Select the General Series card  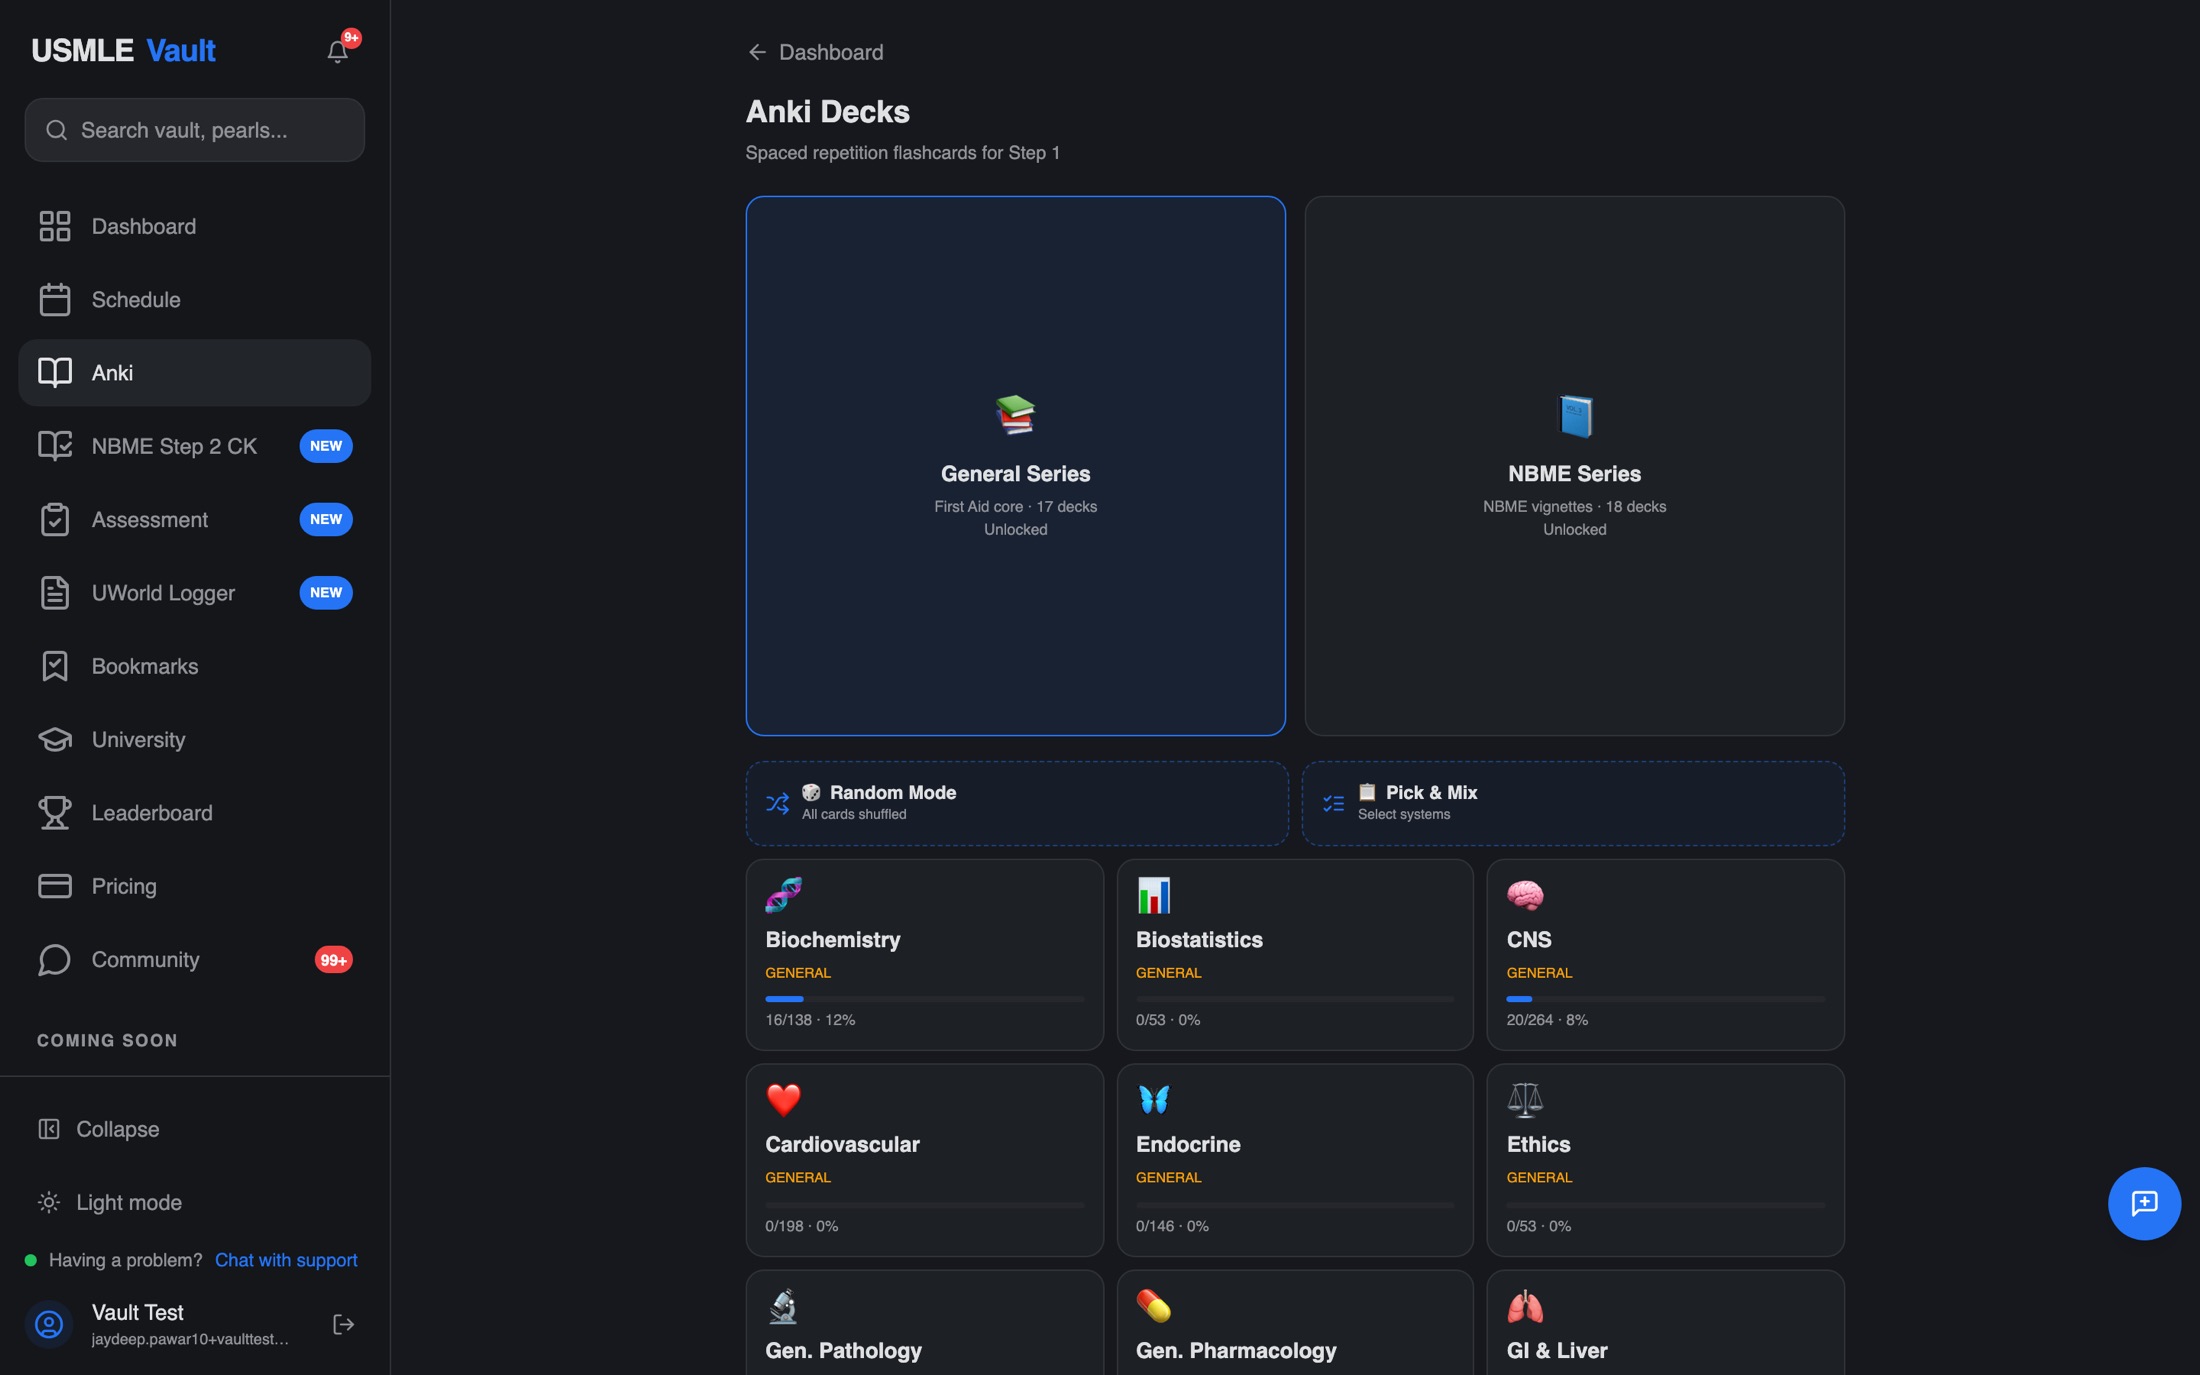(1015, 466)
